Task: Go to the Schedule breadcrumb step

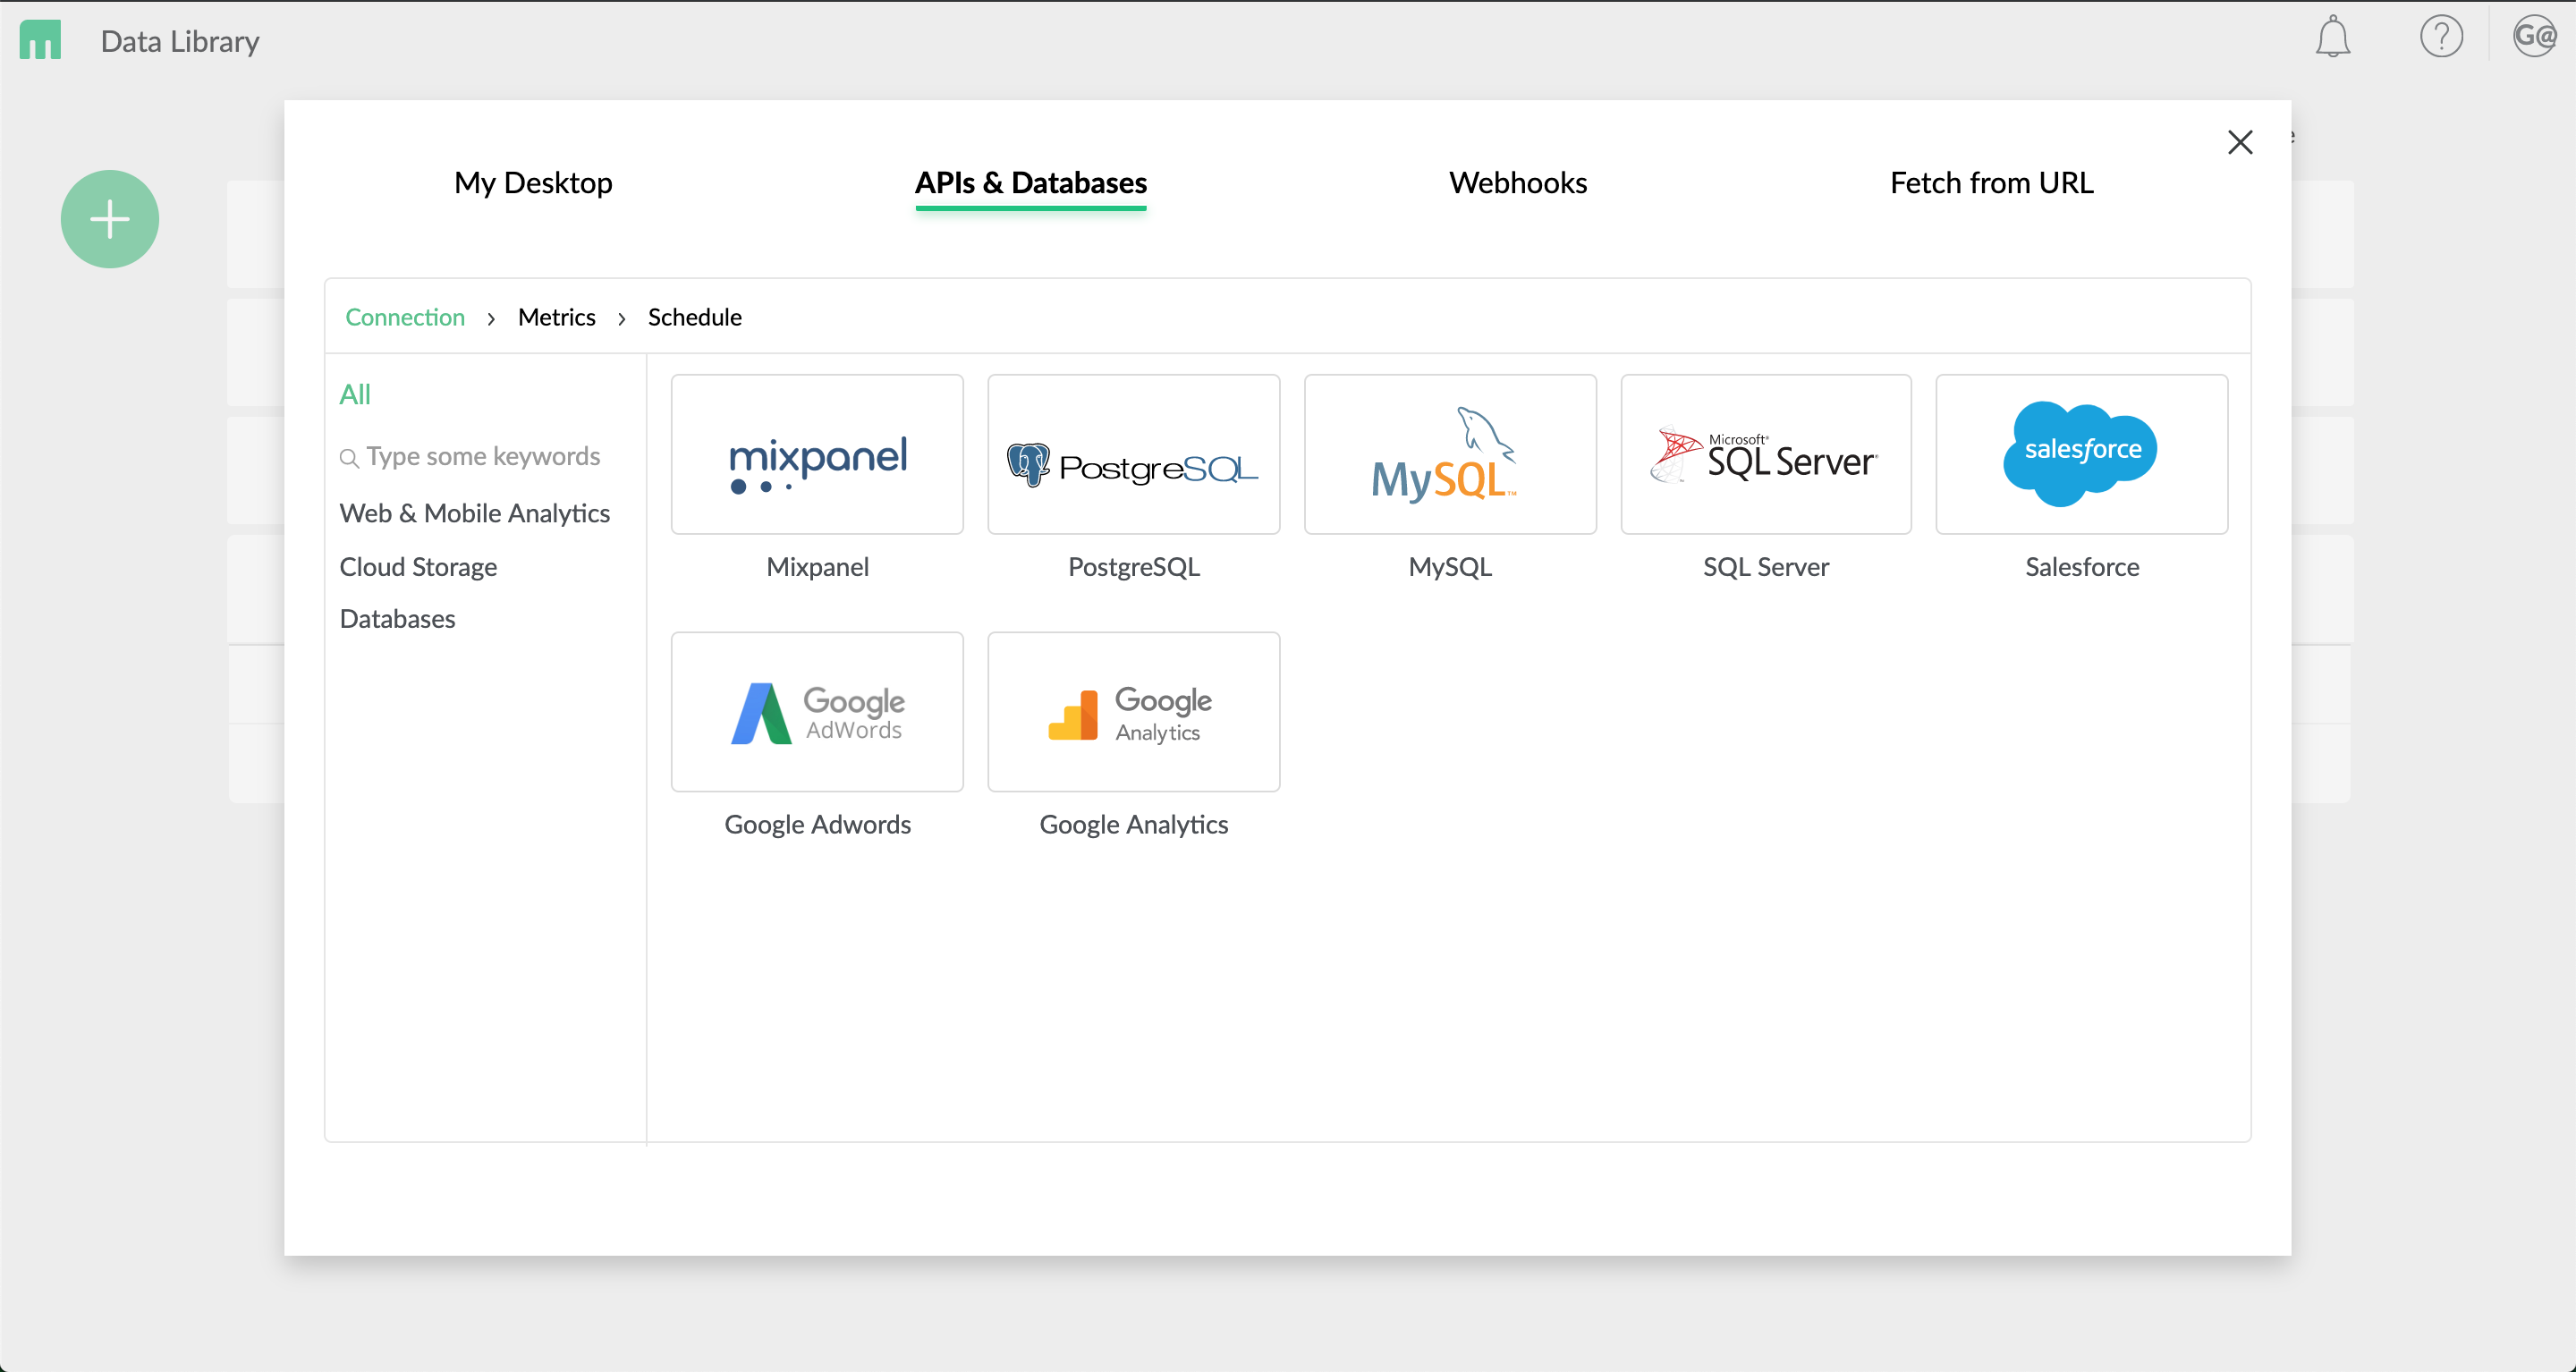Action: (x=694, y=317)
